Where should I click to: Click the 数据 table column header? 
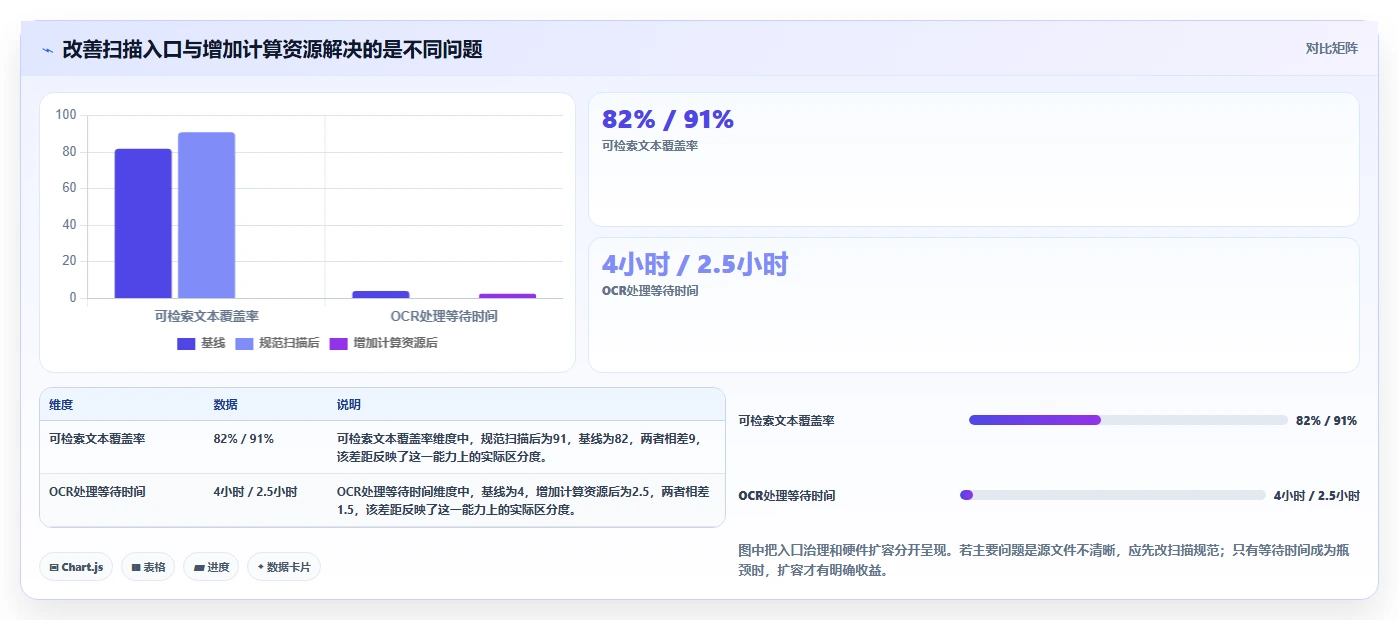226,405
